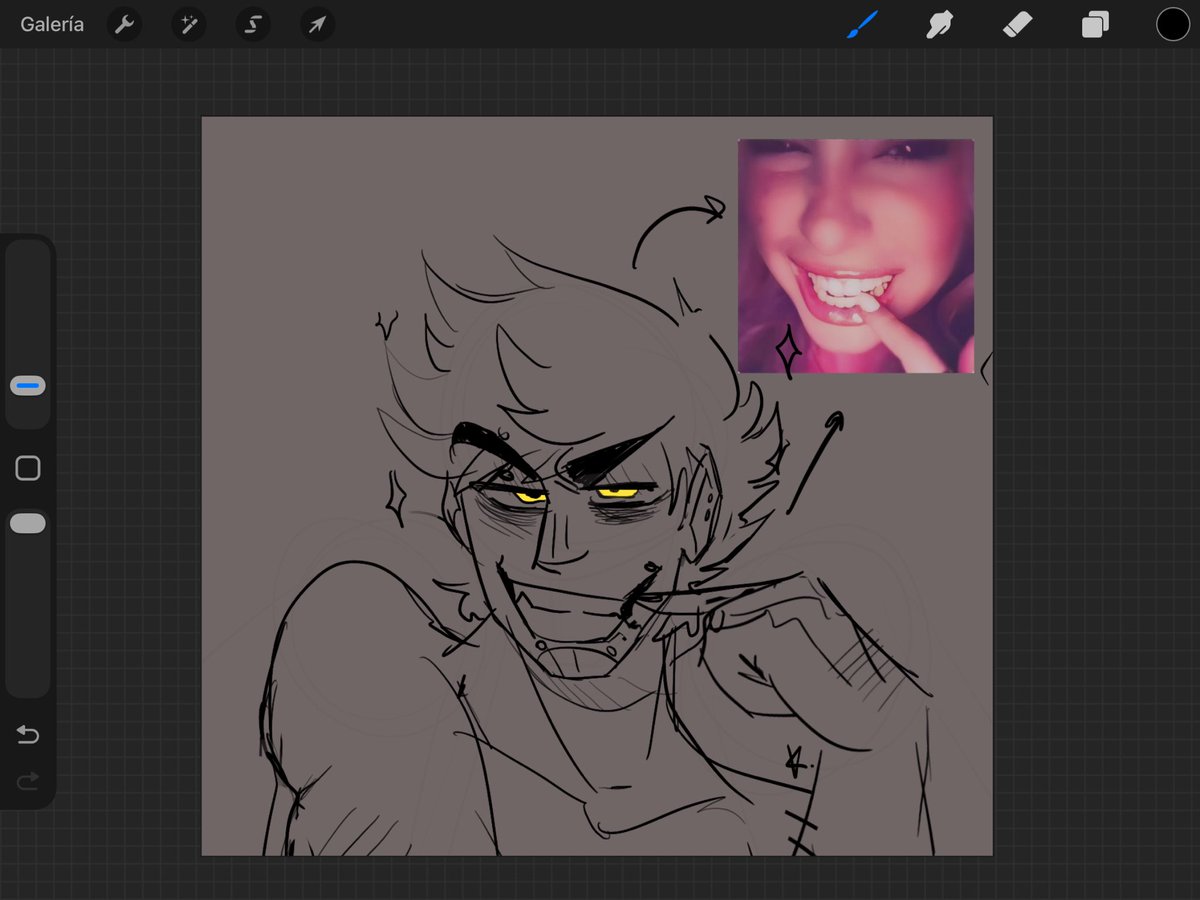
Task: Activate the Selection S-shaped tool
Action: (253, 25)
